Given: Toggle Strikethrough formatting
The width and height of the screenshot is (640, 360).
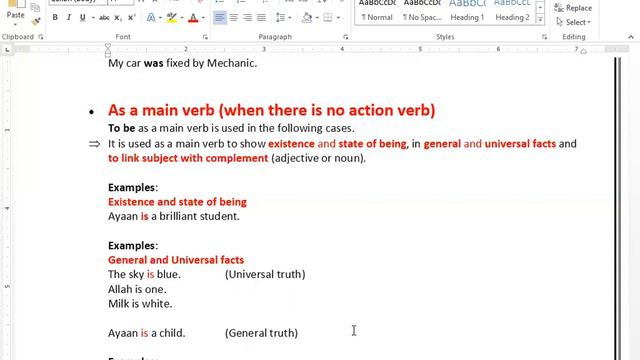Looking at the screenshot, I should (x=104, y=18).
